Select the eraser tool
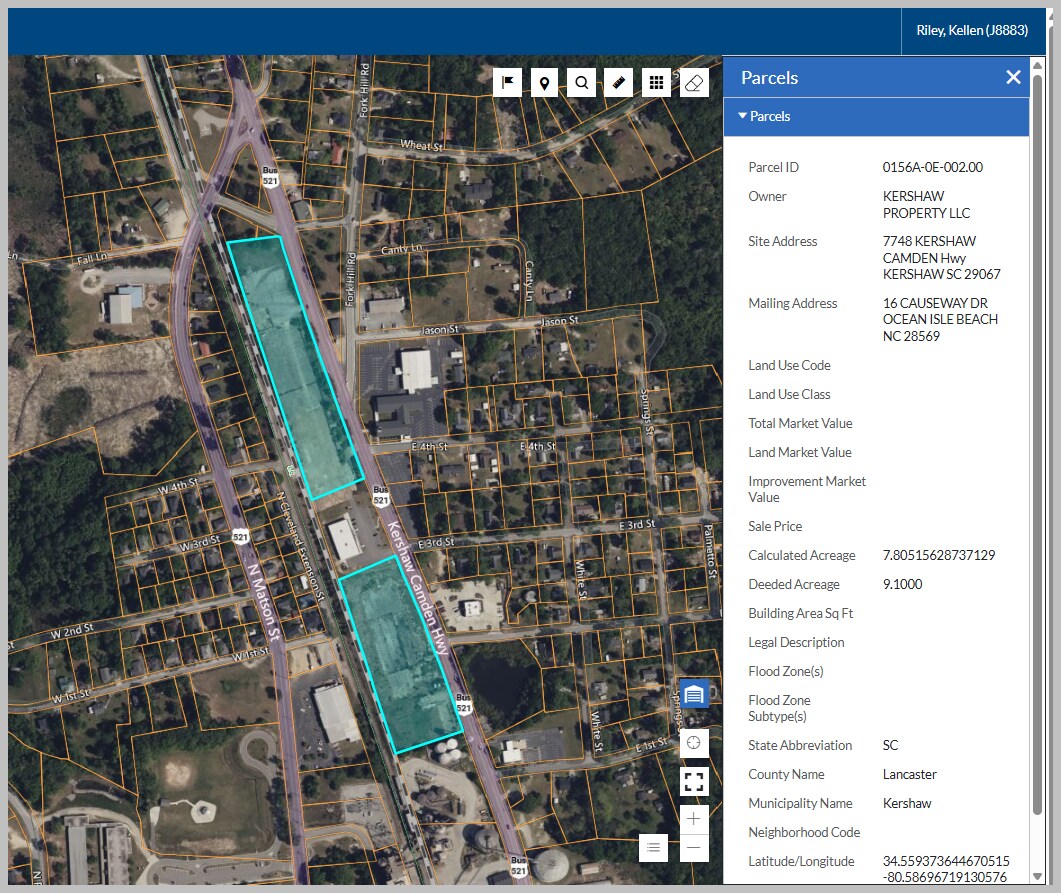1061x893 pixels. [x=694, y=82]
